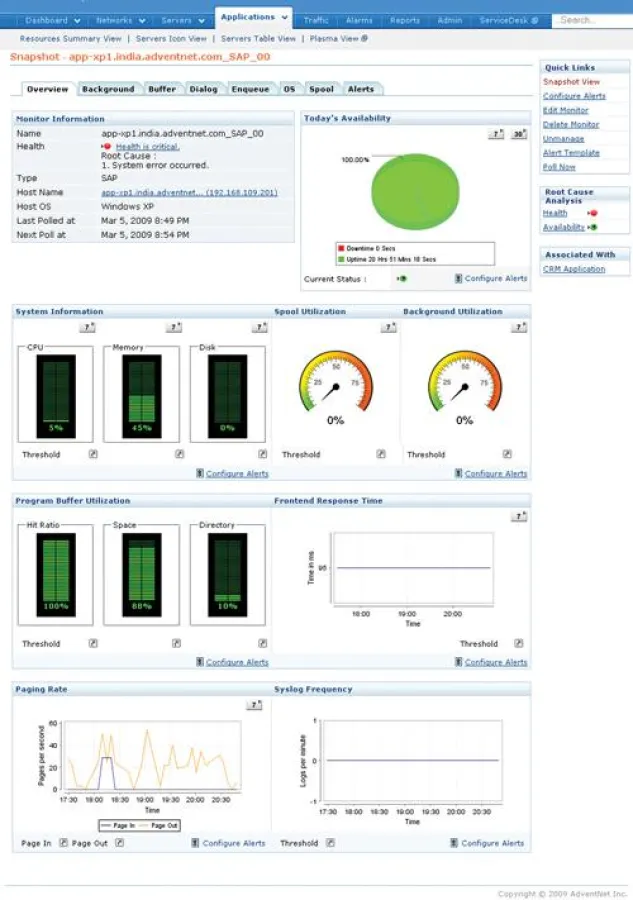Viewport: 633px width, 900px height.
Task: Click Poll Now quick link
Action: pyautogui.click(x=559, y=167)
